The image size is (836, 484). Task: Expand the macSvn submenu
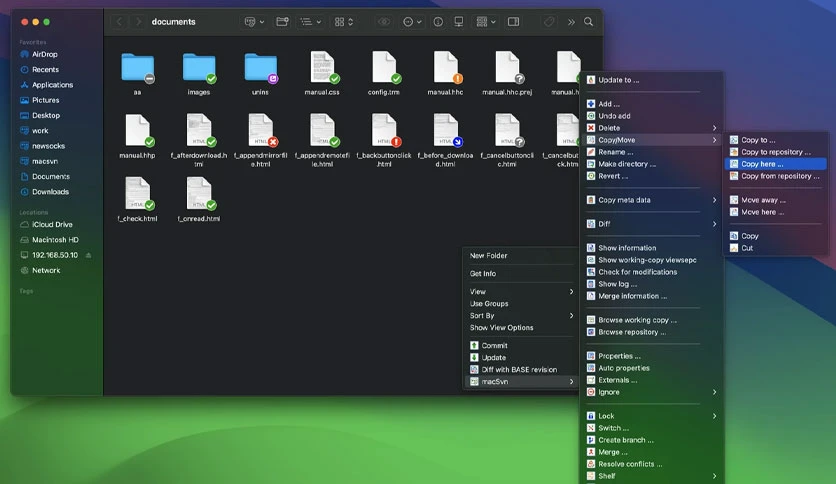coord(521,382)
